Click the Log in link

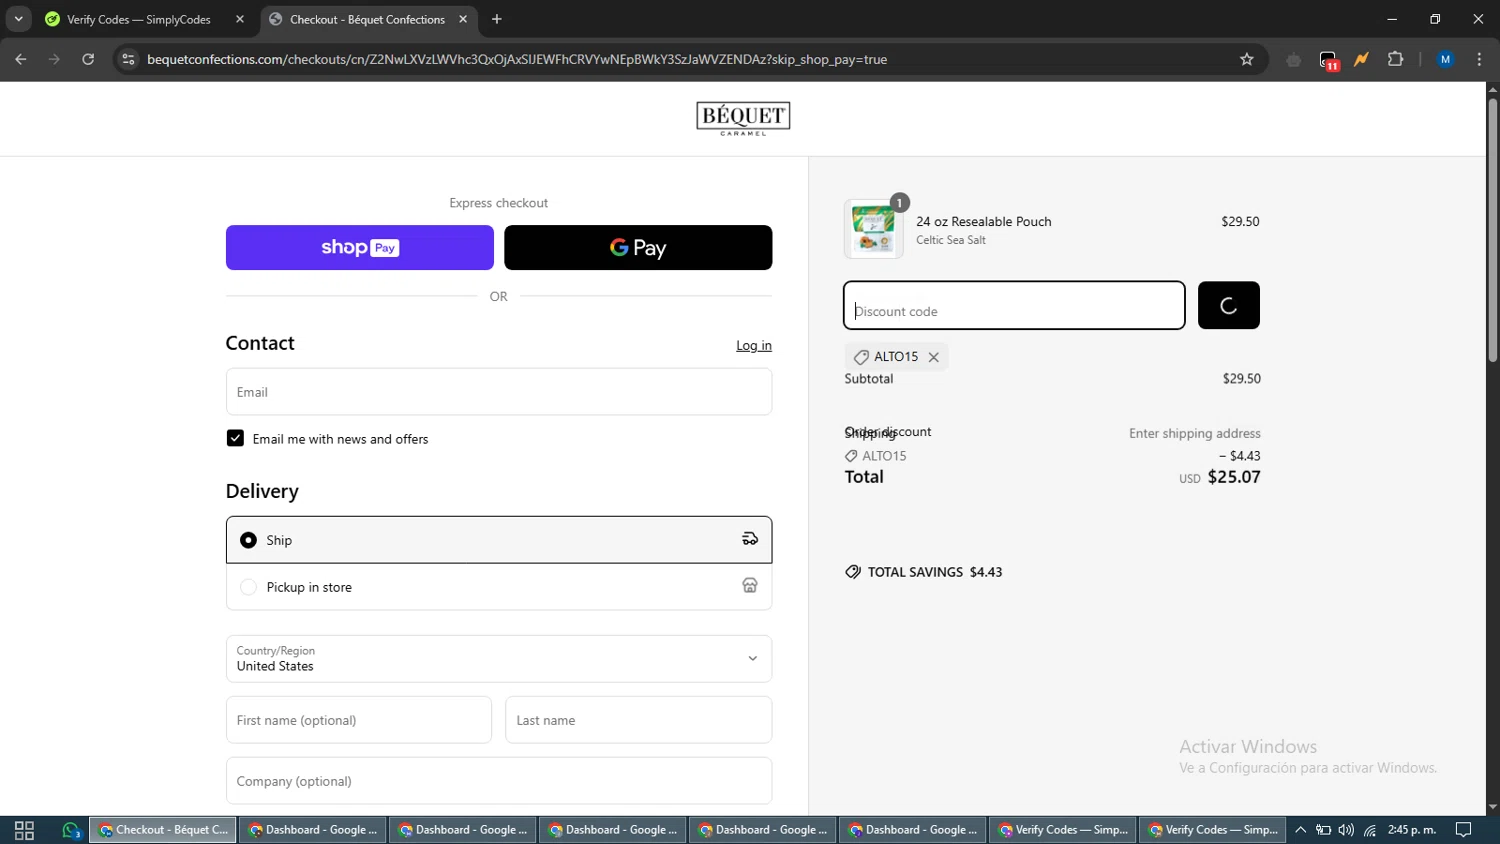pyautogui.click(x=754, y=345)
